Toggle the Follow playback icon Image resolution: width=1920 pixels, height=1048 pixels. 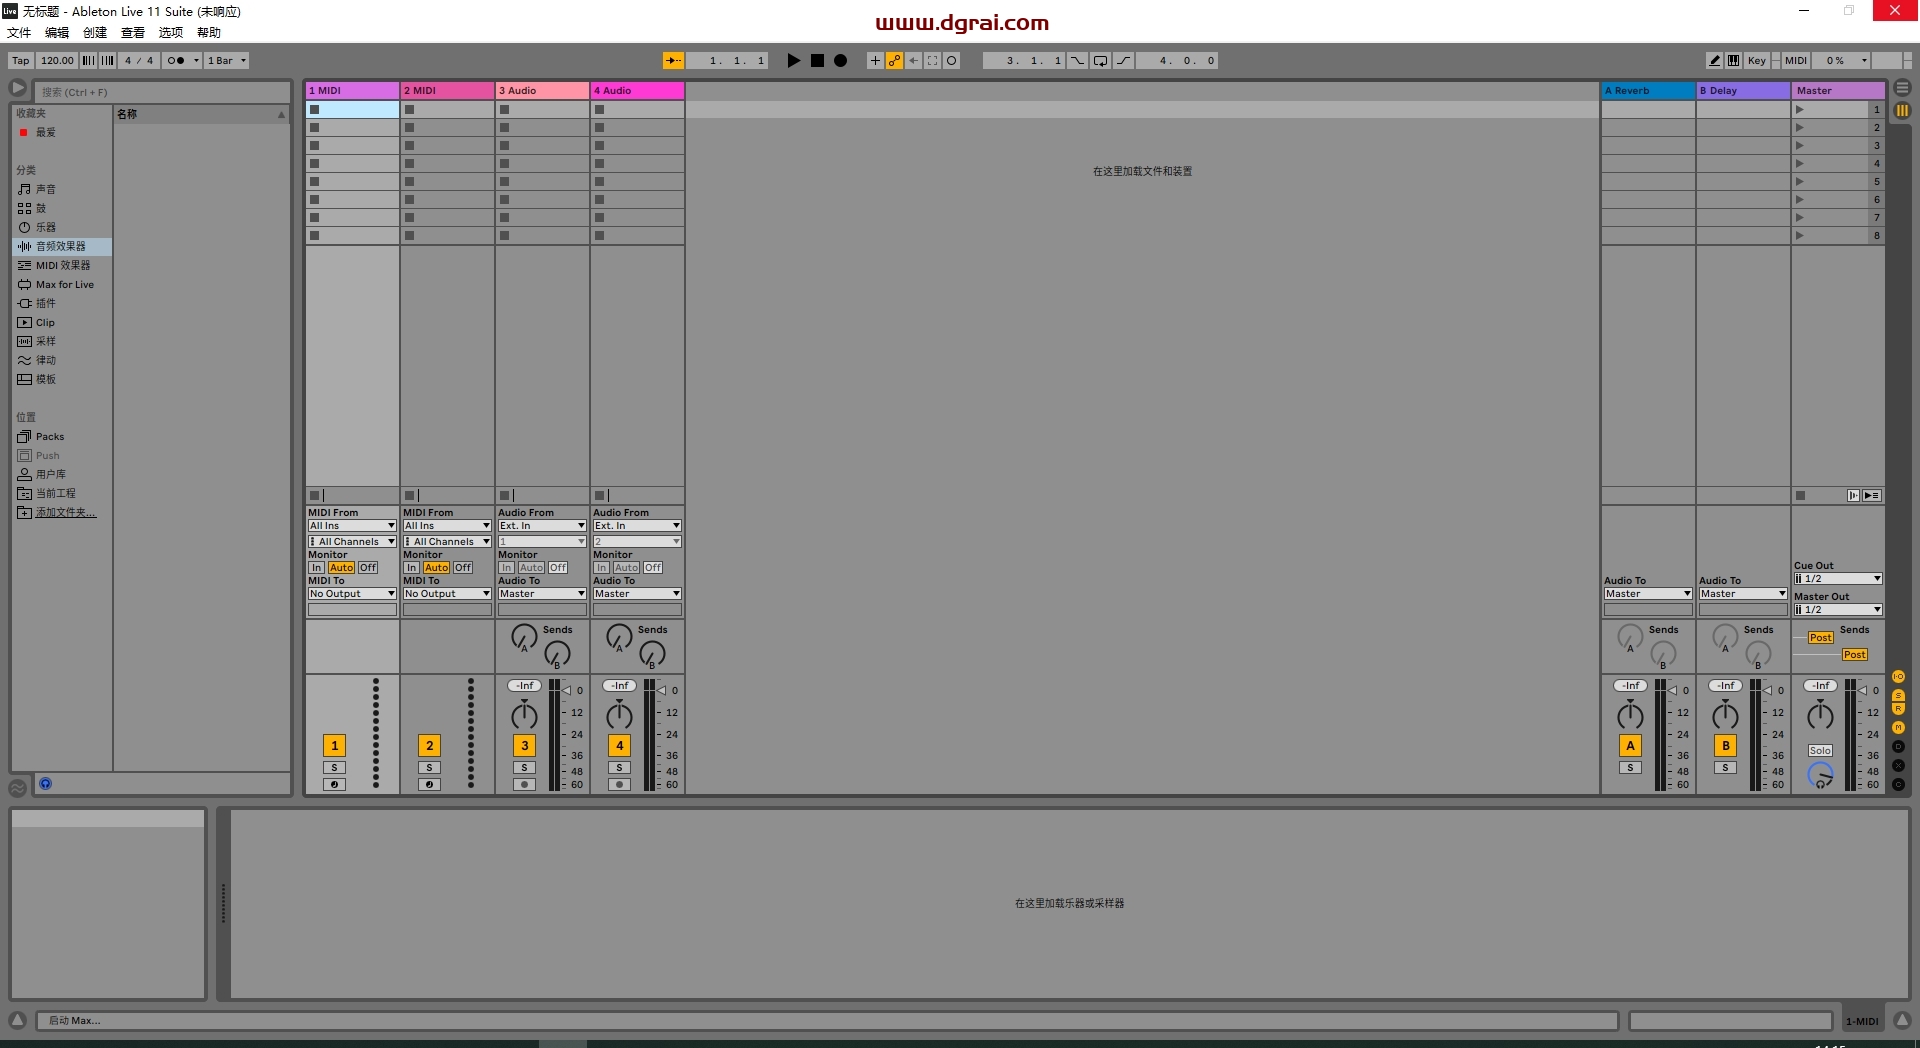(673, 60)
